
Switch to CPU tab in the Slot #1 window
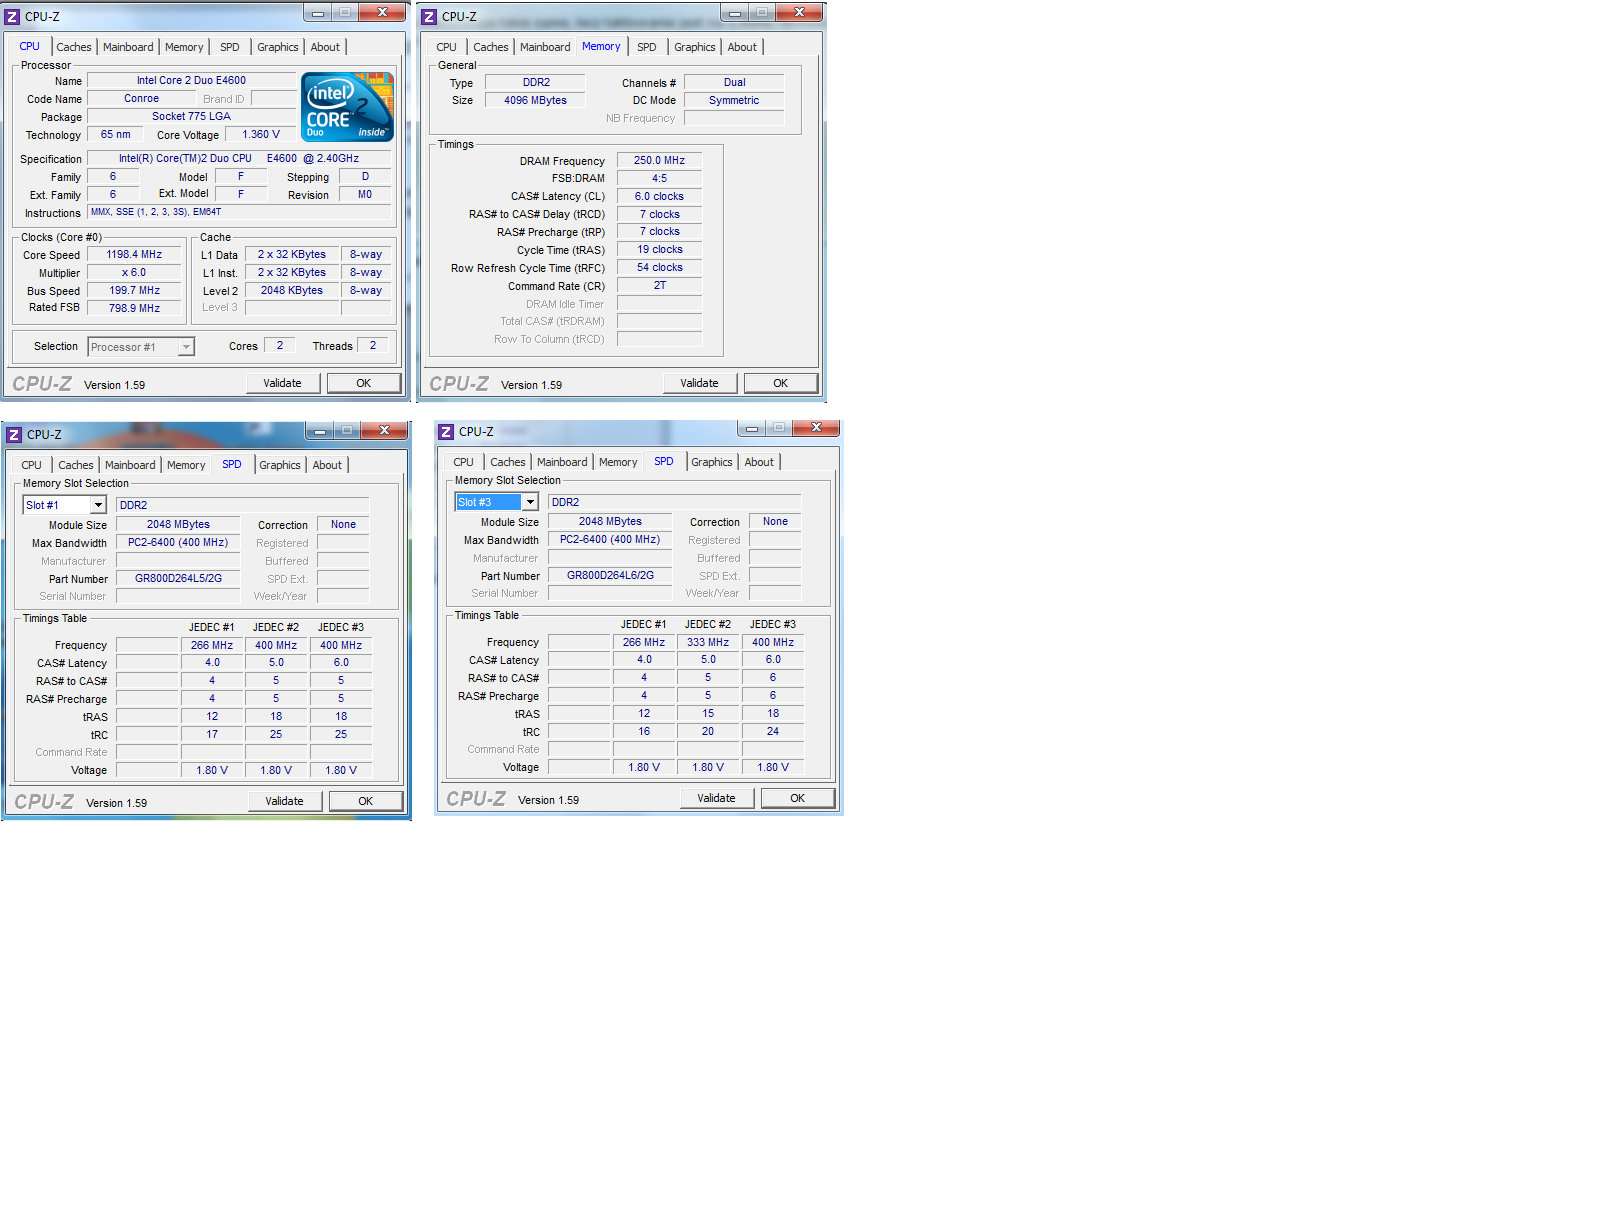(x=32, y=465)
